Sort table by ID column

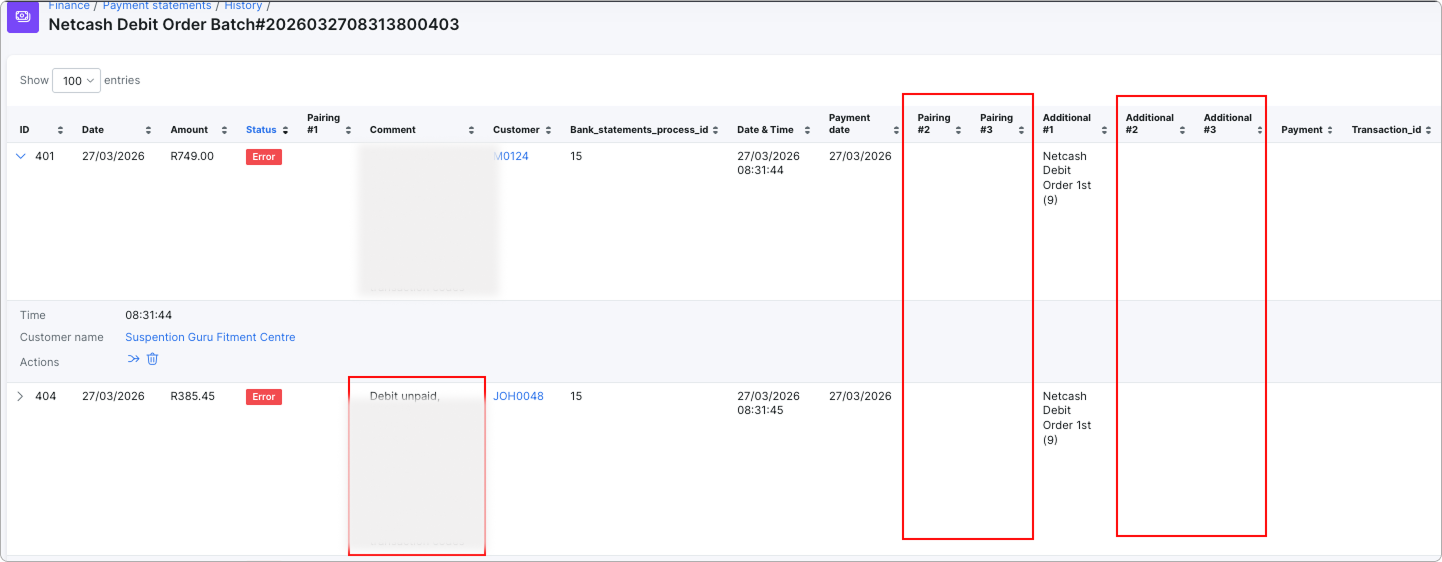coord(41,130)
